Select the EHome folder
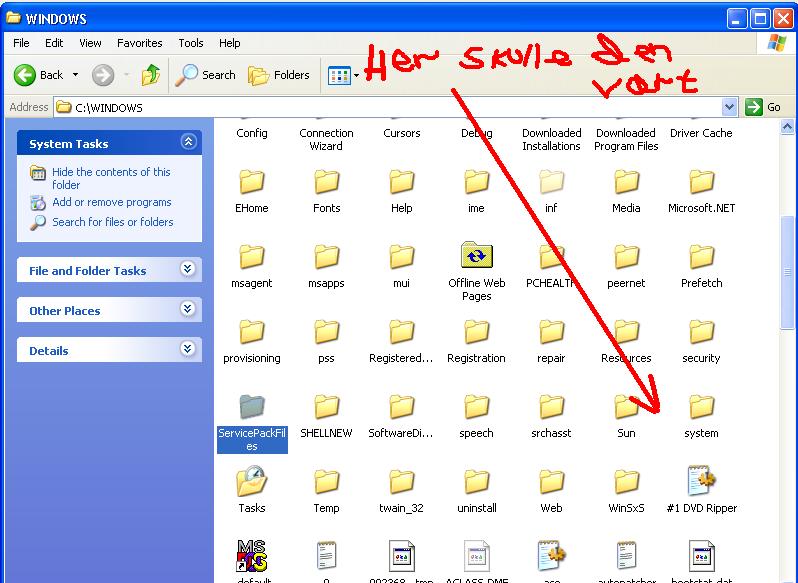 click(x=251, y=192)
